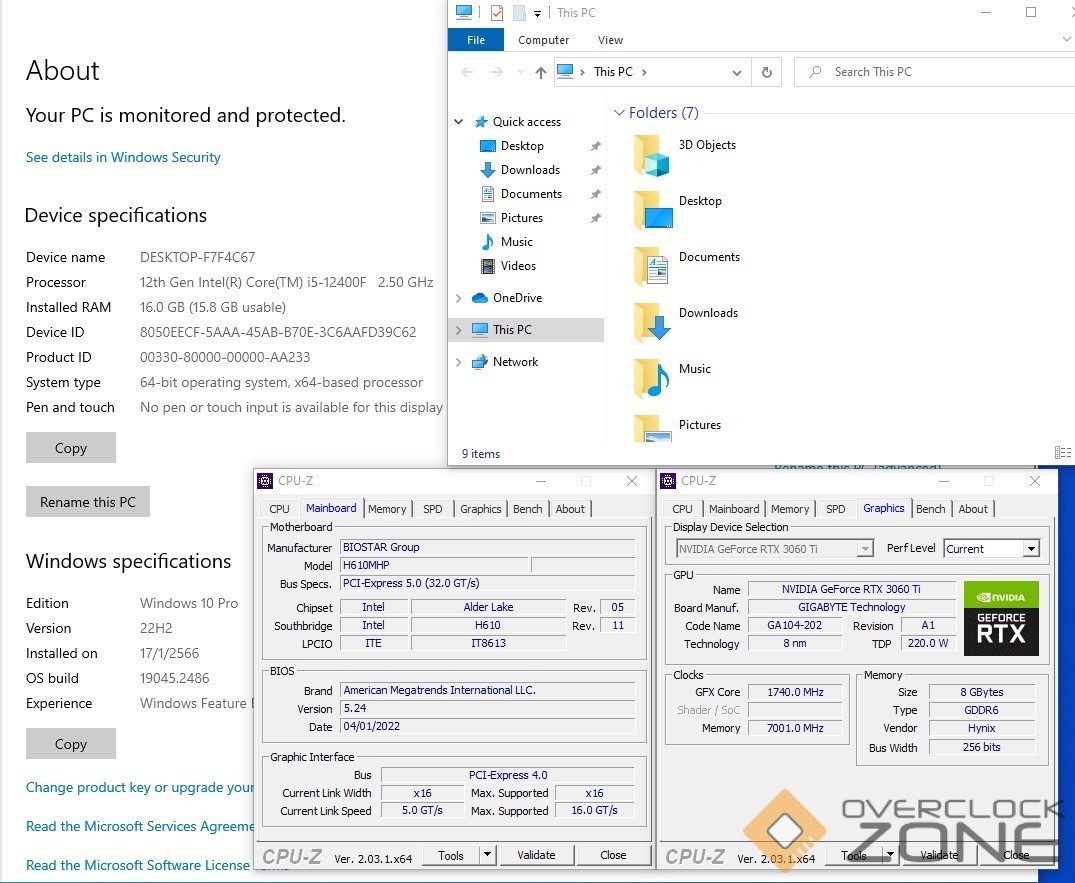Open See details in Windows Security link

coord(123,158)
